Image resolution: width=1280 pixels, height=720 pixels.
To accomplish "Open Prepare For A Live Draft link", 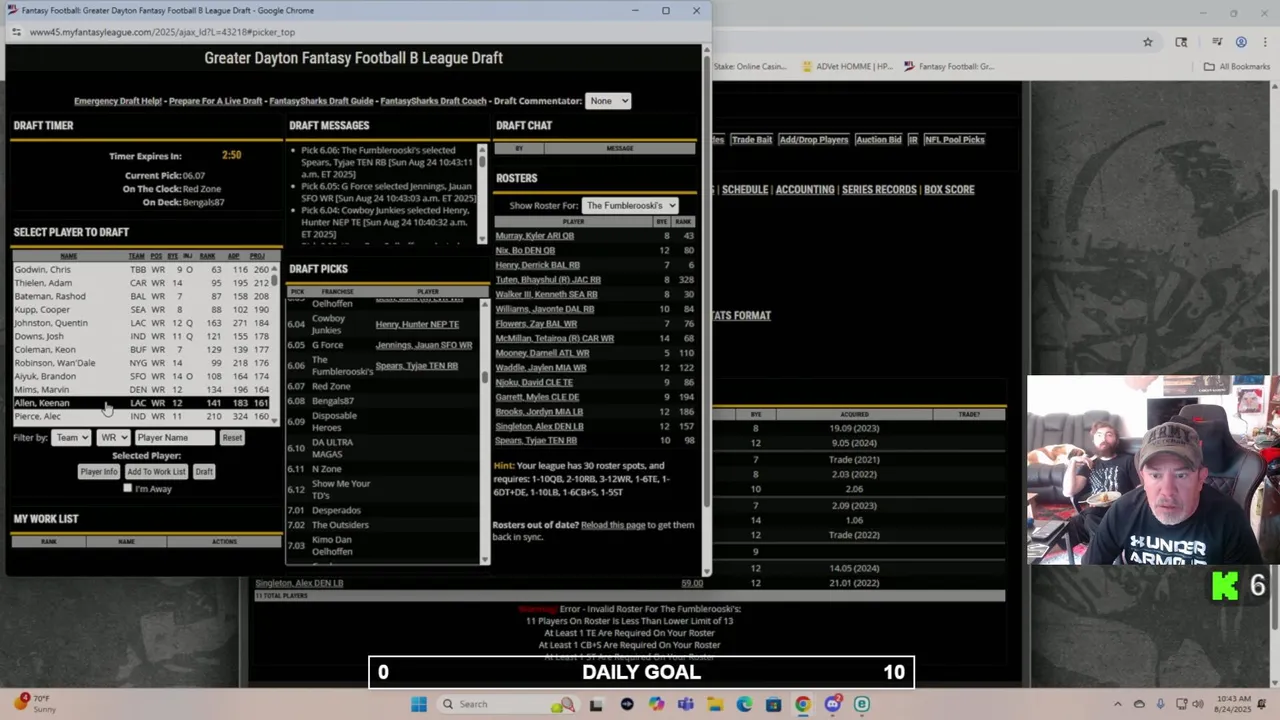I will (x=216, y=101).
